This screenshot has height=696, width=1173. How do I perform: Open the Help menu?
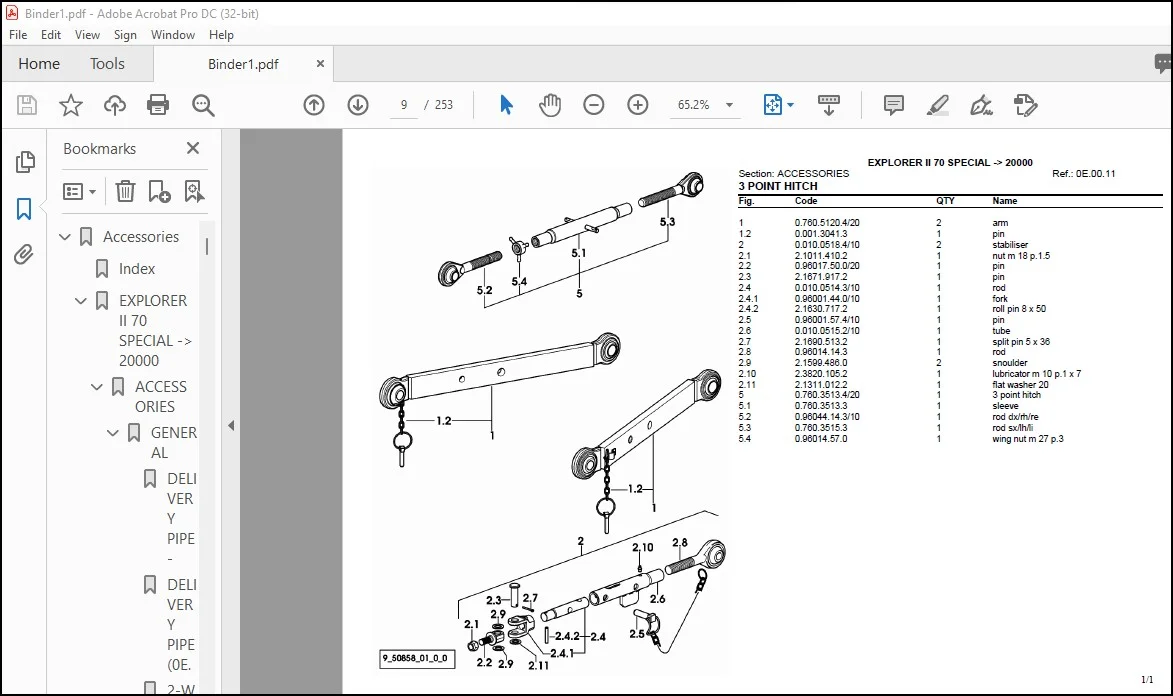point(221,34)
